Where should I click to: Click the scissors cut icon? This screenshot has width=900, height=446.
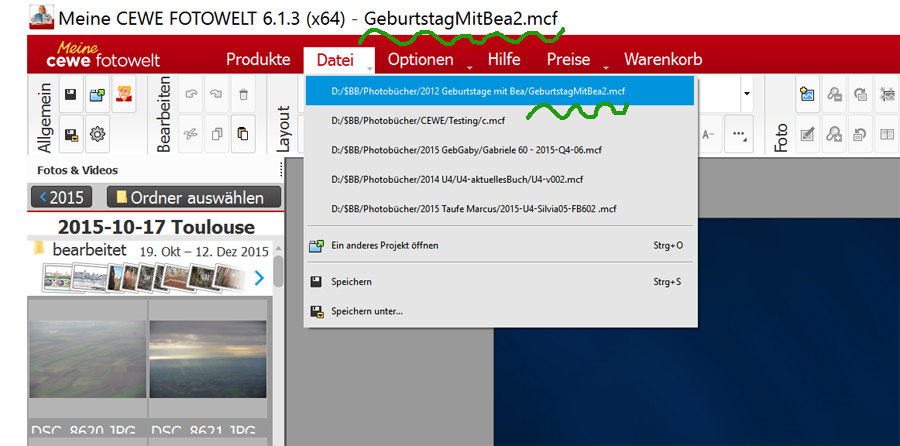pos(191,134)
